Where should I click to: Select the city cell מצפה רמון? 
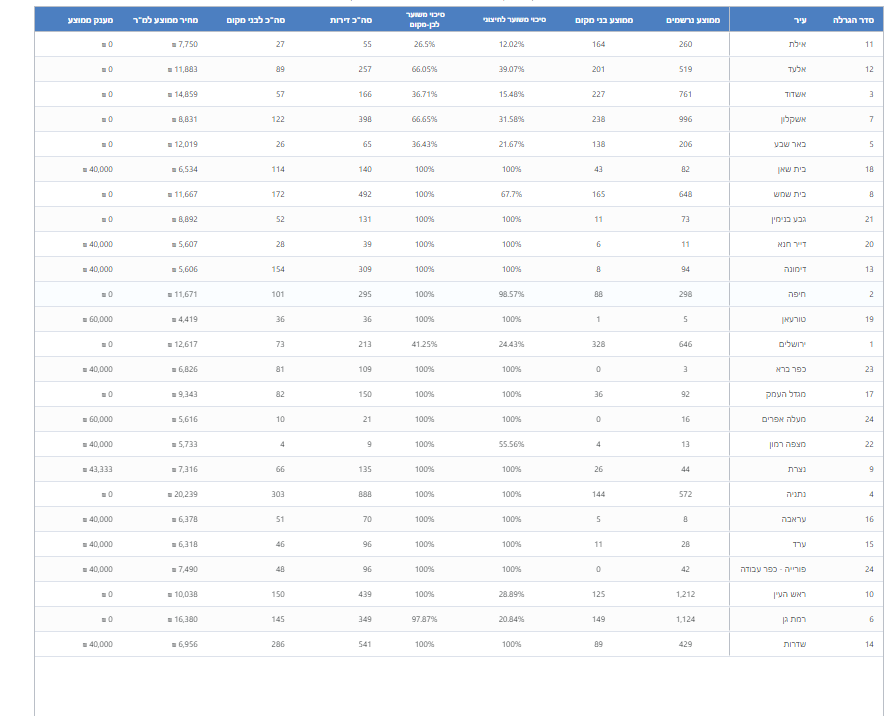(x=788, y=444)
